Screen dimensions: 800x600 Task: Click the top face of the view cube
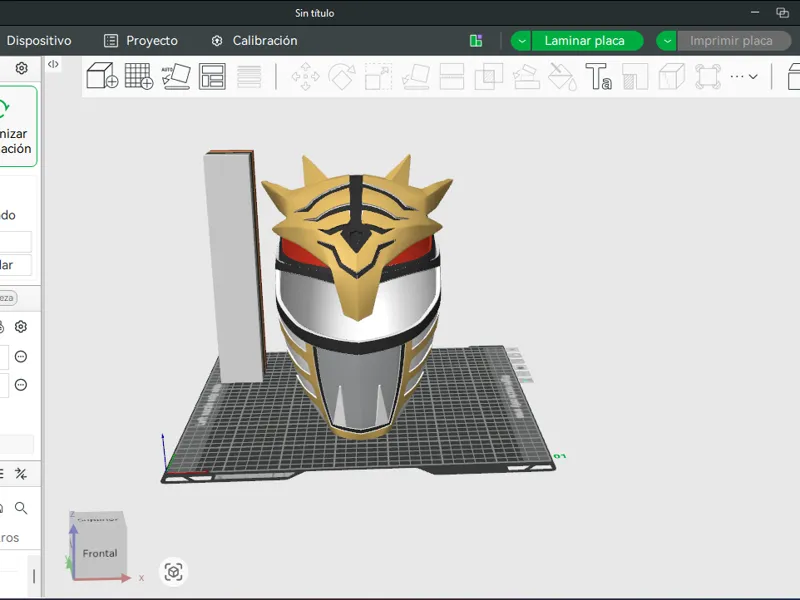point(98,519)
